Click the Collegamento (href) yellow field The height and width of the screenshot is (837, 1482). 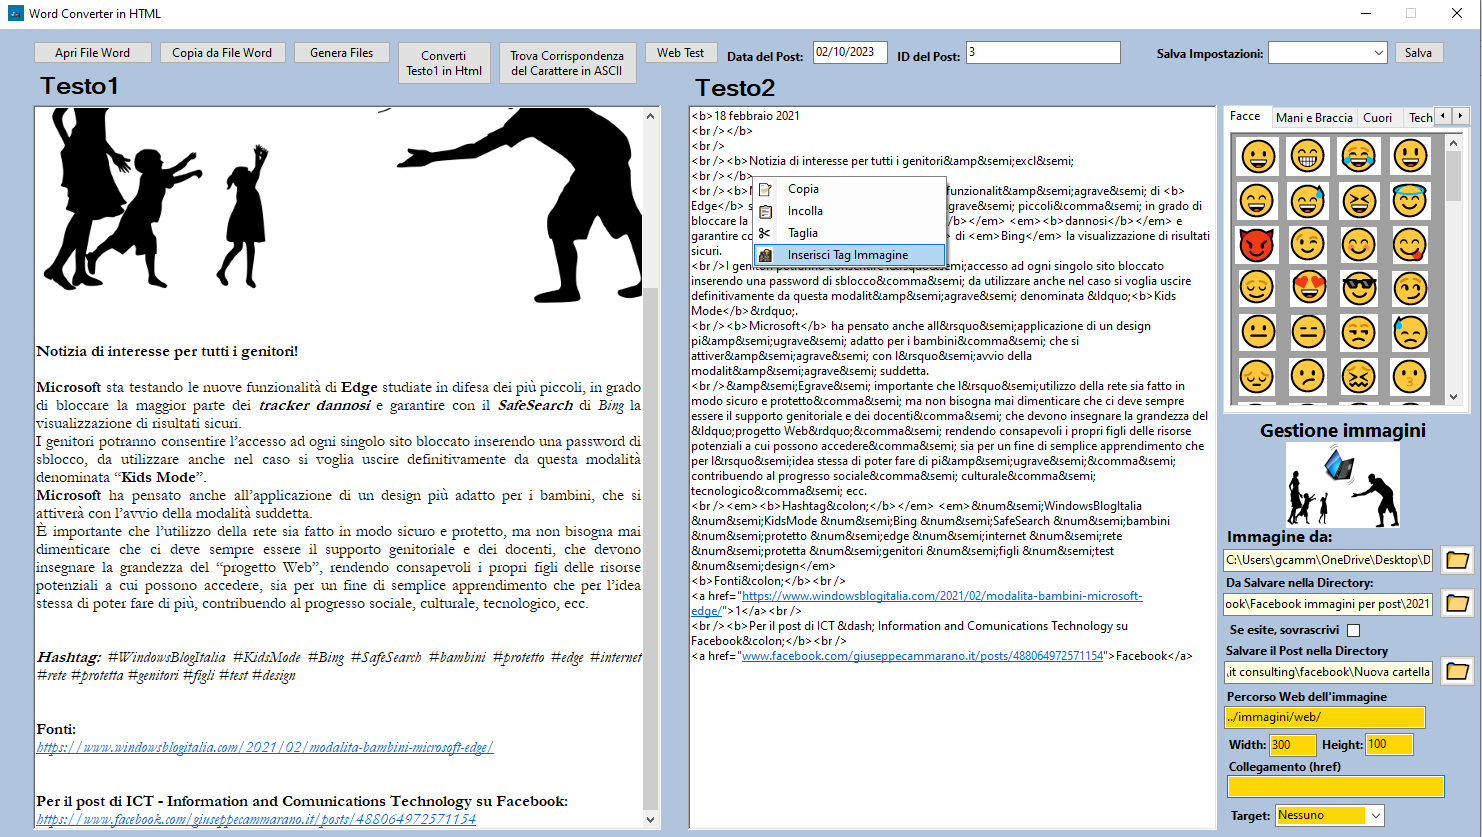point(1336,786)
